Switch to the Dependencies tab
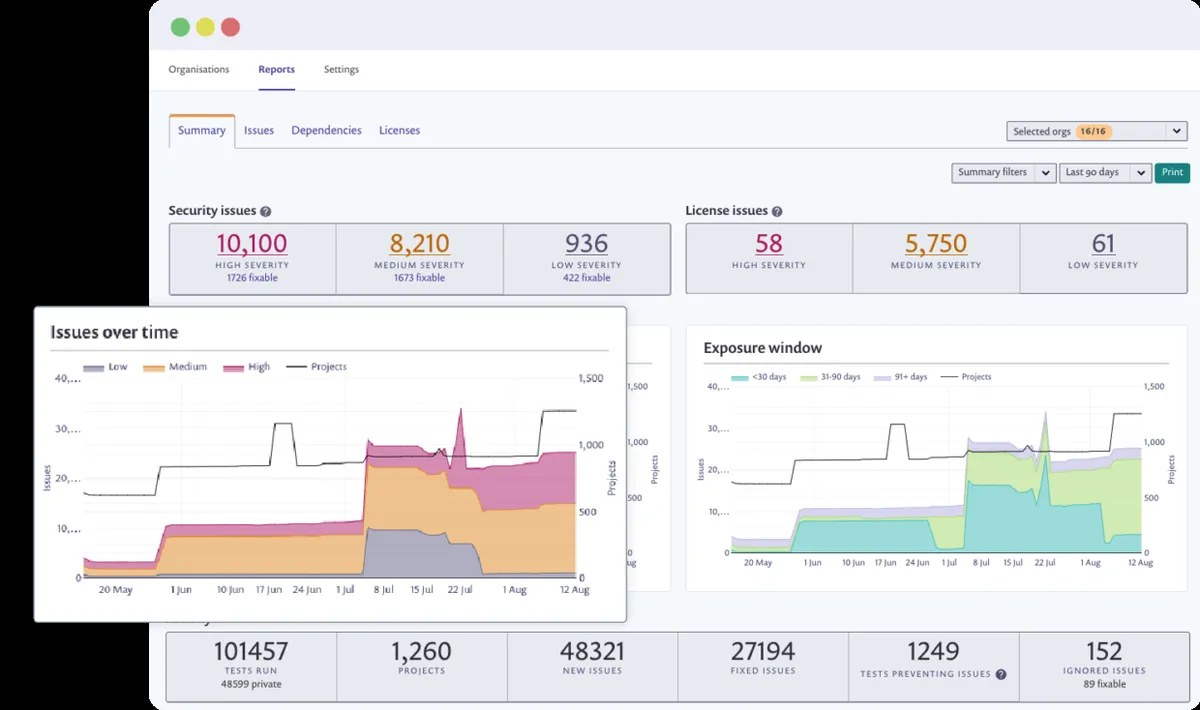This screenshot has height=710, width=1200. point(326,131)
